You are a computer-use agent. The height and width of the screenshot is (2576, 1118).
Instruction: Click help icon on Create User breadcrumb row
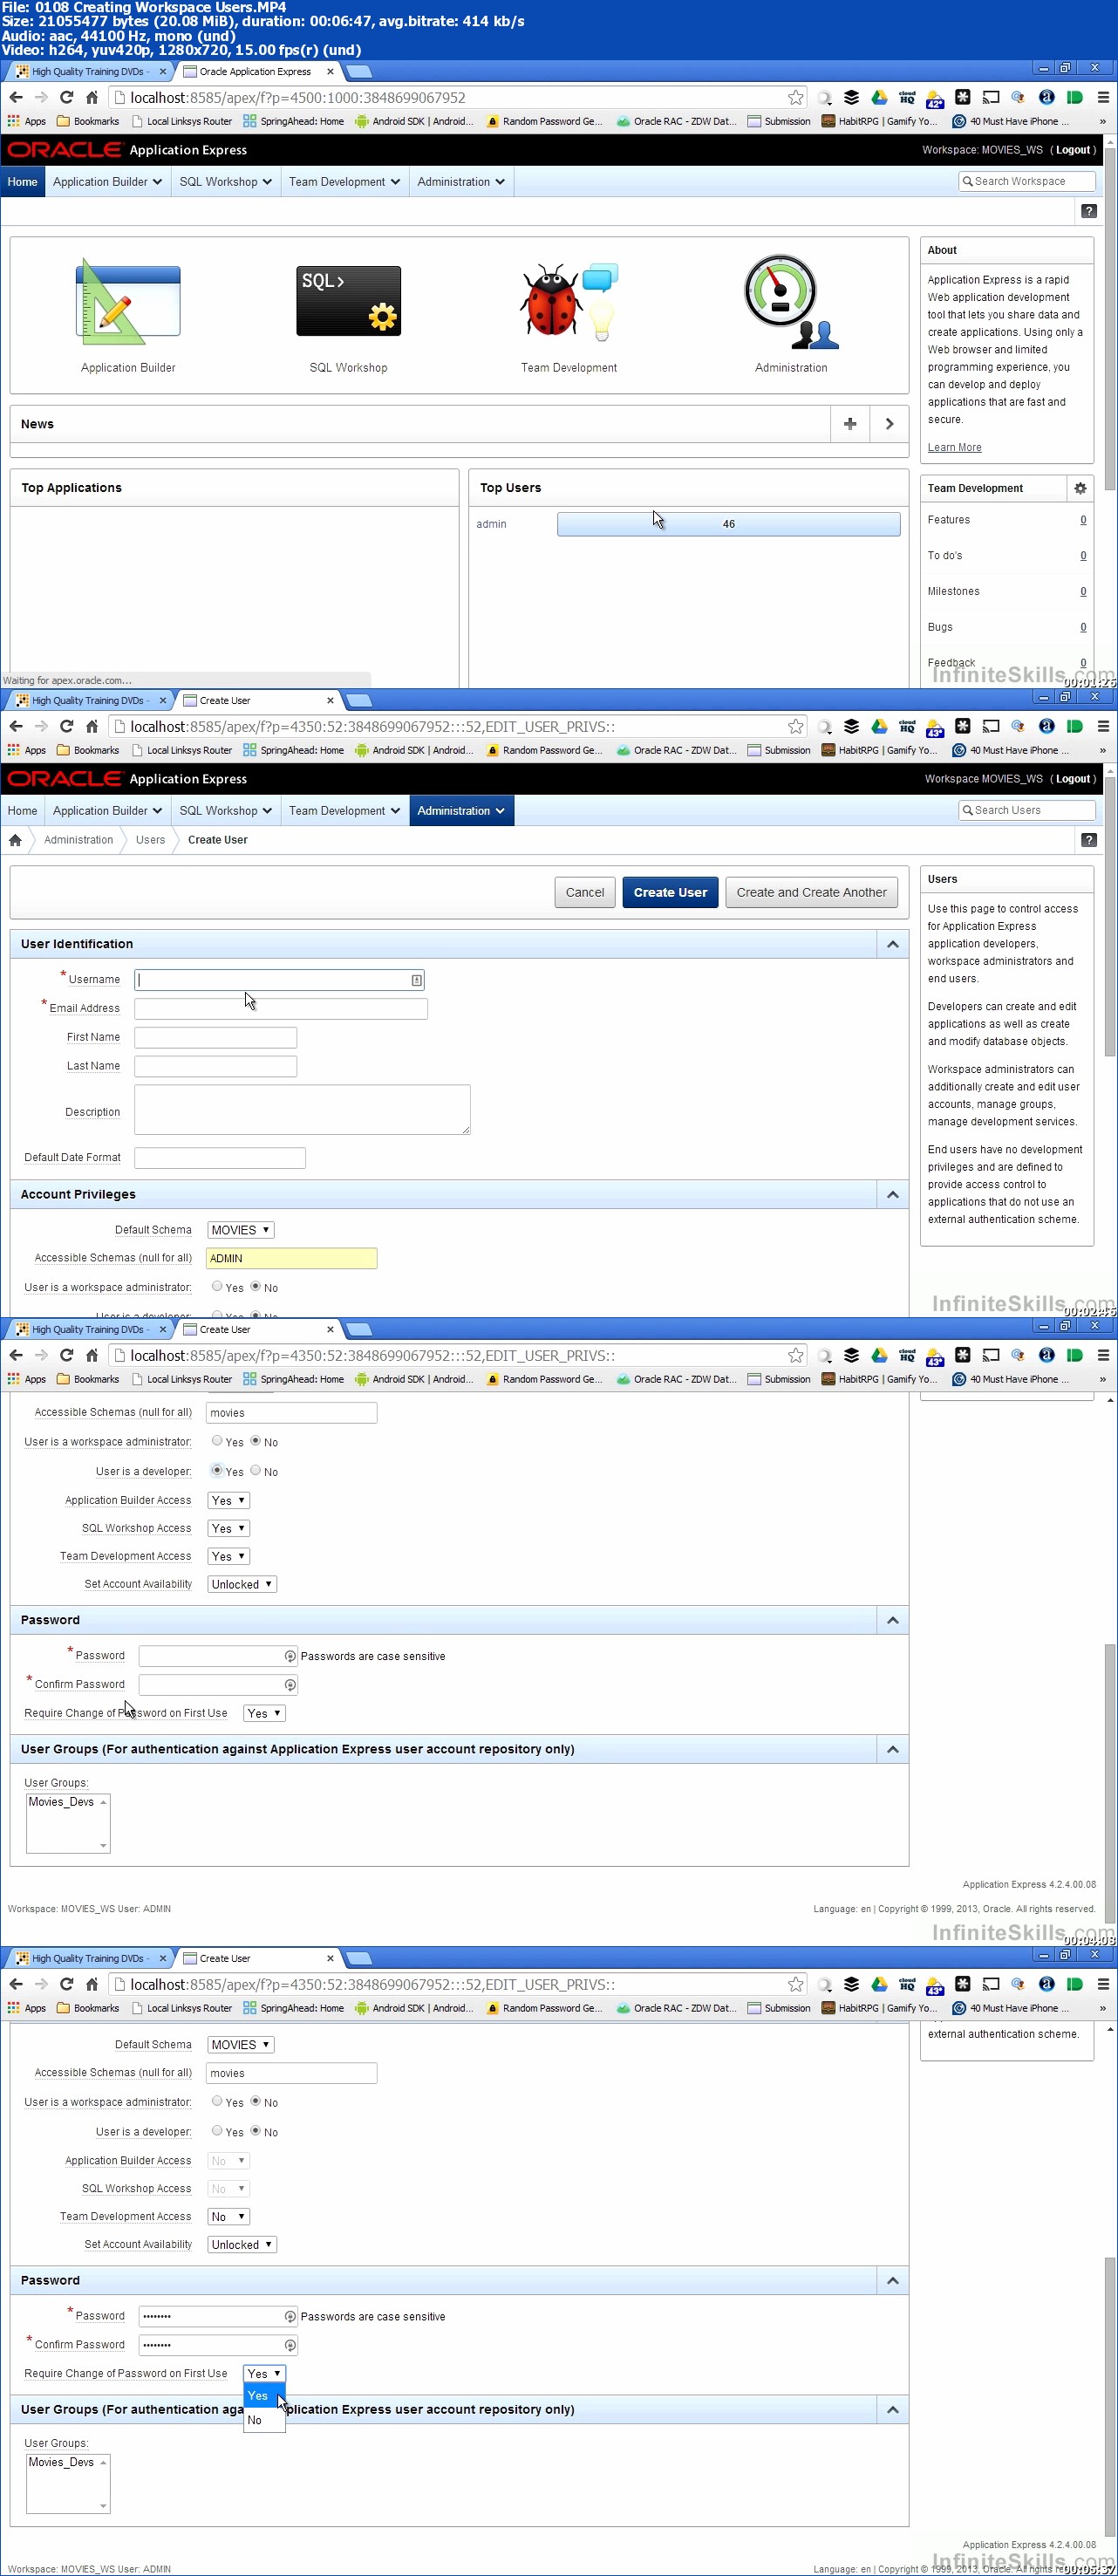(1088, 840)
